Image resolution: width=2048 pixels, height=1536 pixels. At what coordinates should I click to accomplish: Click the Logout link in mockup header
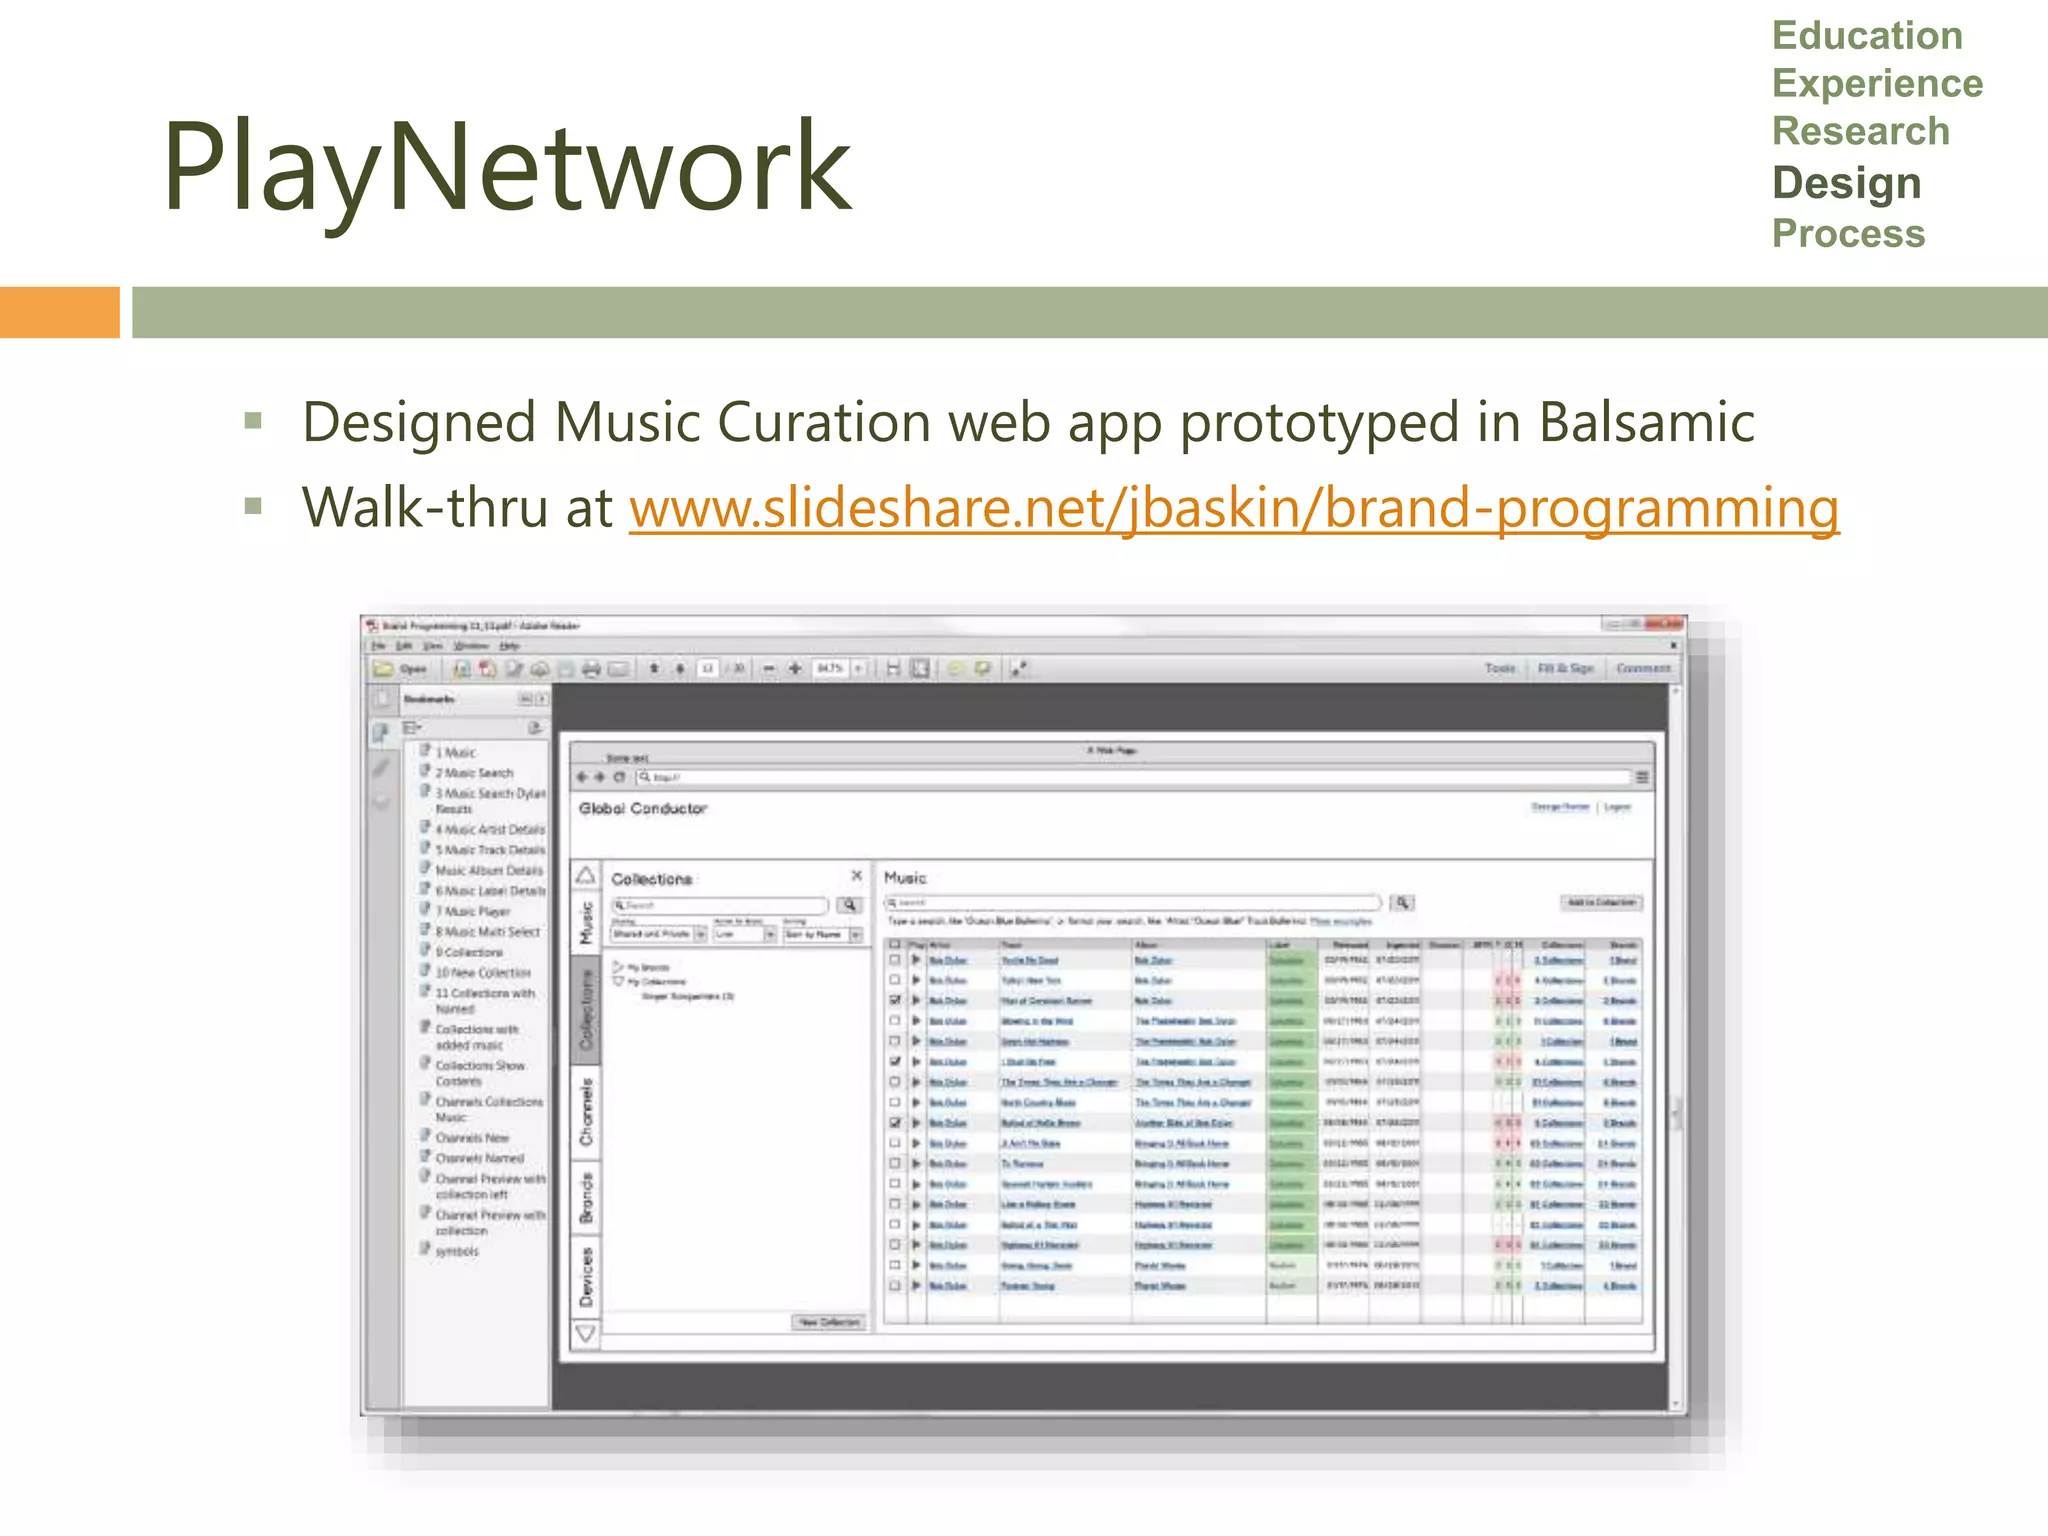click(1617, 807)
